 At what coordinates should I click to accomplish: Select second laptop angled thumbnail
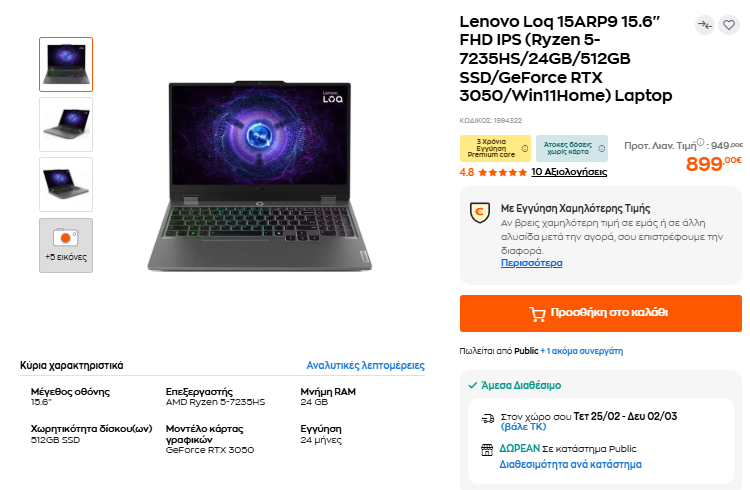point(66,124)
